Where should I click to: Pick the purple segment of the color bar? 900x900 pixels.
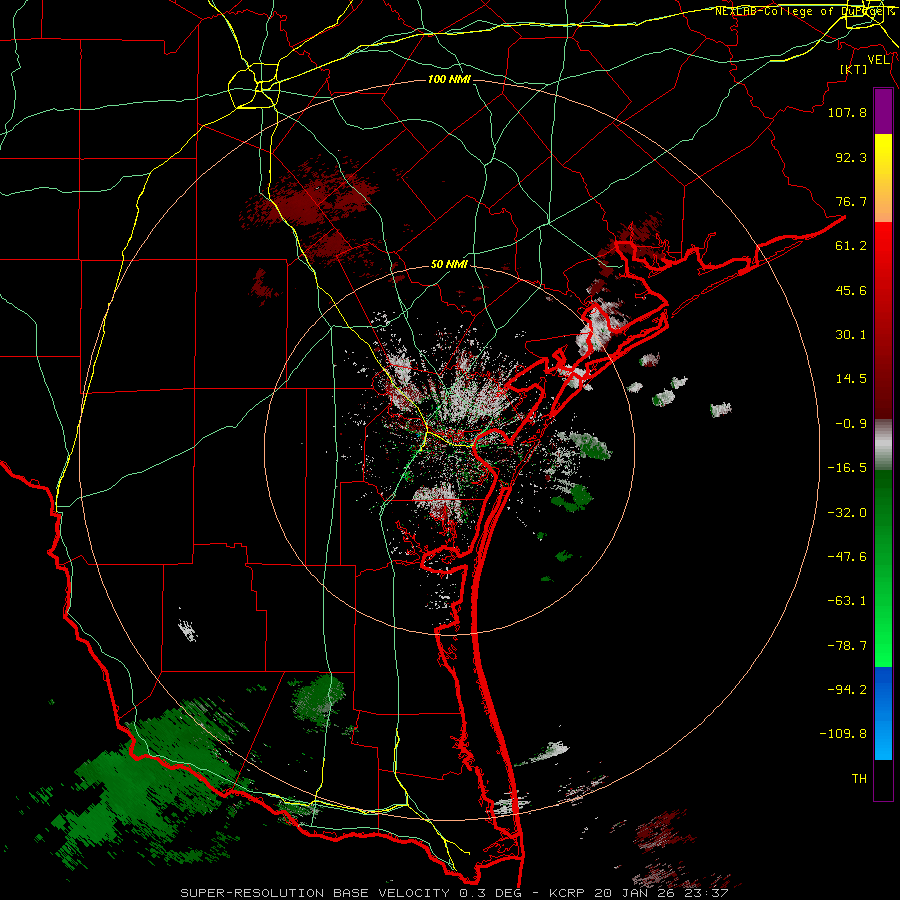pos(884,112)
